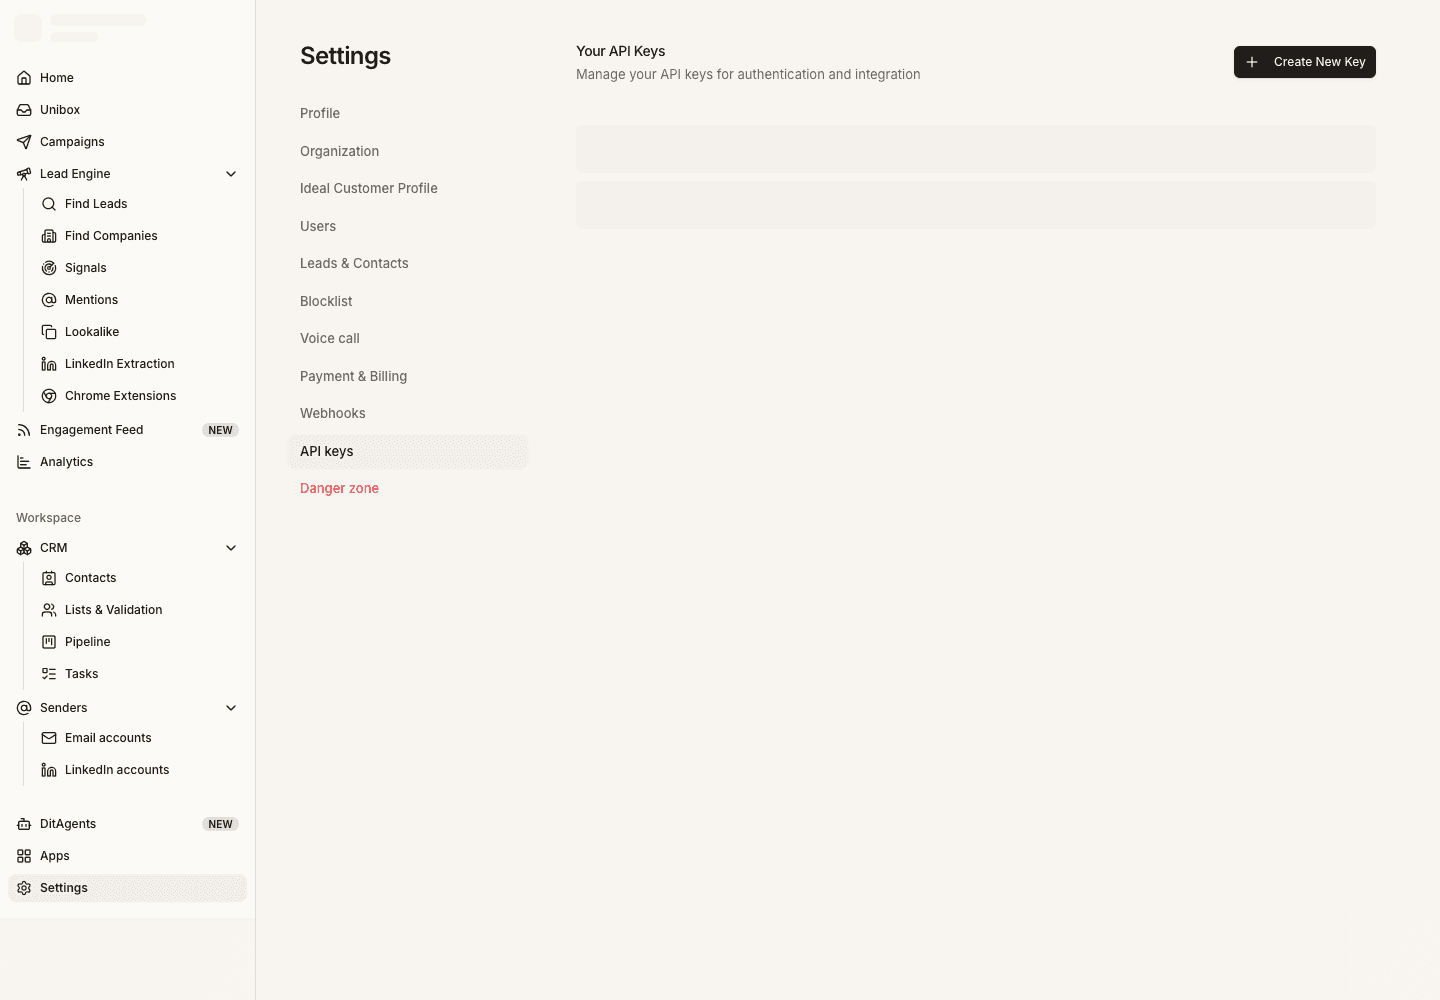
Task: Open the Find Companies label
Action: point(111,236)
